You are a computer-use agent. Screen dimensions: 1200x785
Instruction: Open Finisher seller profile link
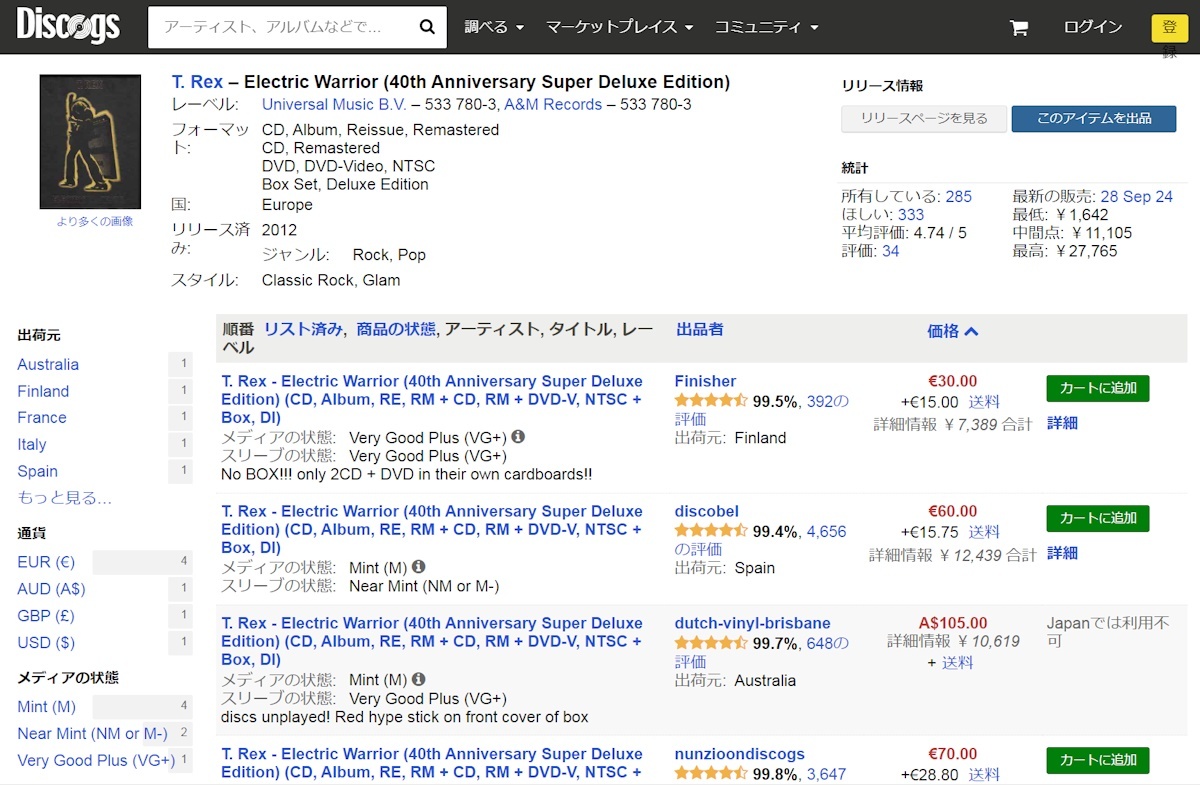point(705,381)
